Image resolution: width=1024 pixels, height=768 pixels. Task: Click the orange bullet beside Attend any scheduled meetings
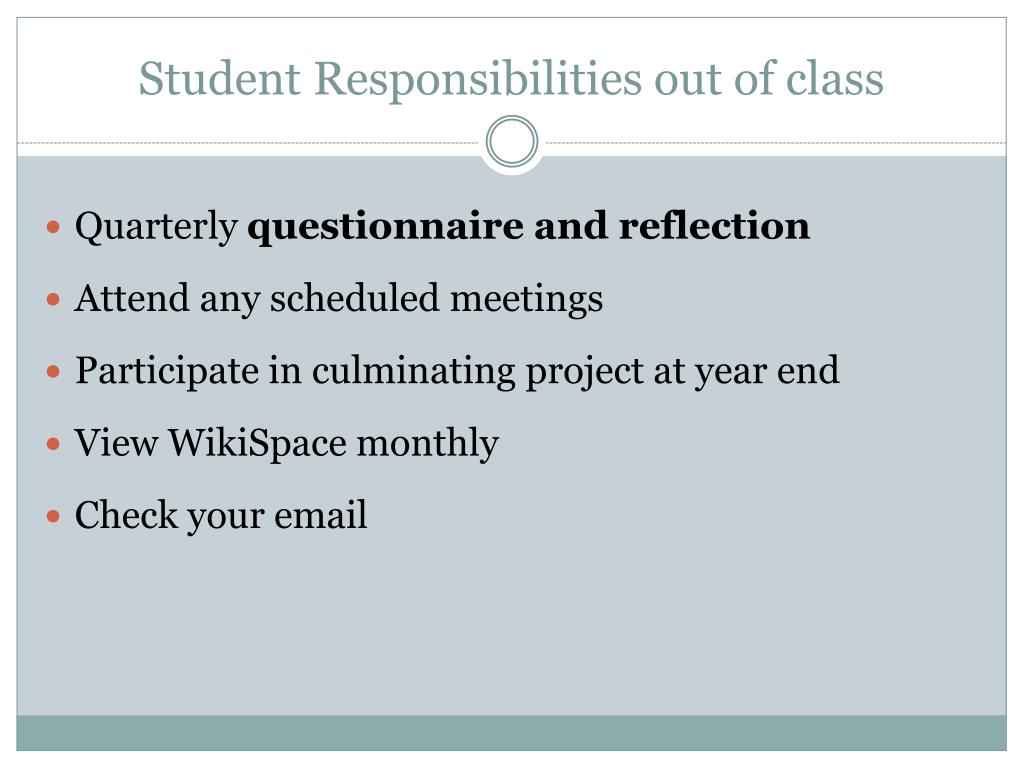coord(54,300)
